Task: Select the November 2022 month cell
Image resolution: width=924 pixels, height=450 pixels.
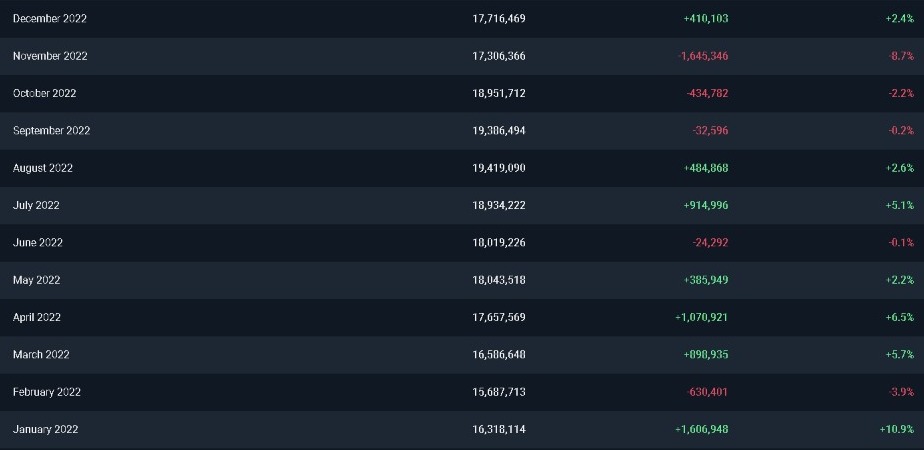Action: tap(50, 56)
